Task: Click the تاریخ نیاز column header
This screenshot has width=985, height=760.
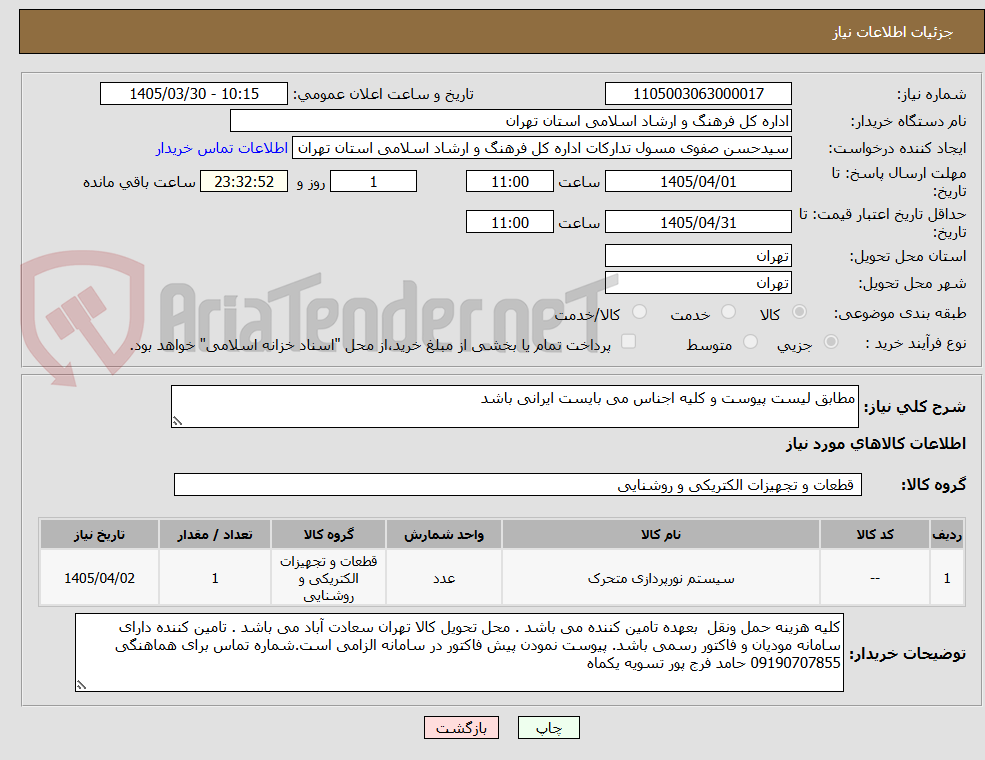Action: [x=99, y=535]
